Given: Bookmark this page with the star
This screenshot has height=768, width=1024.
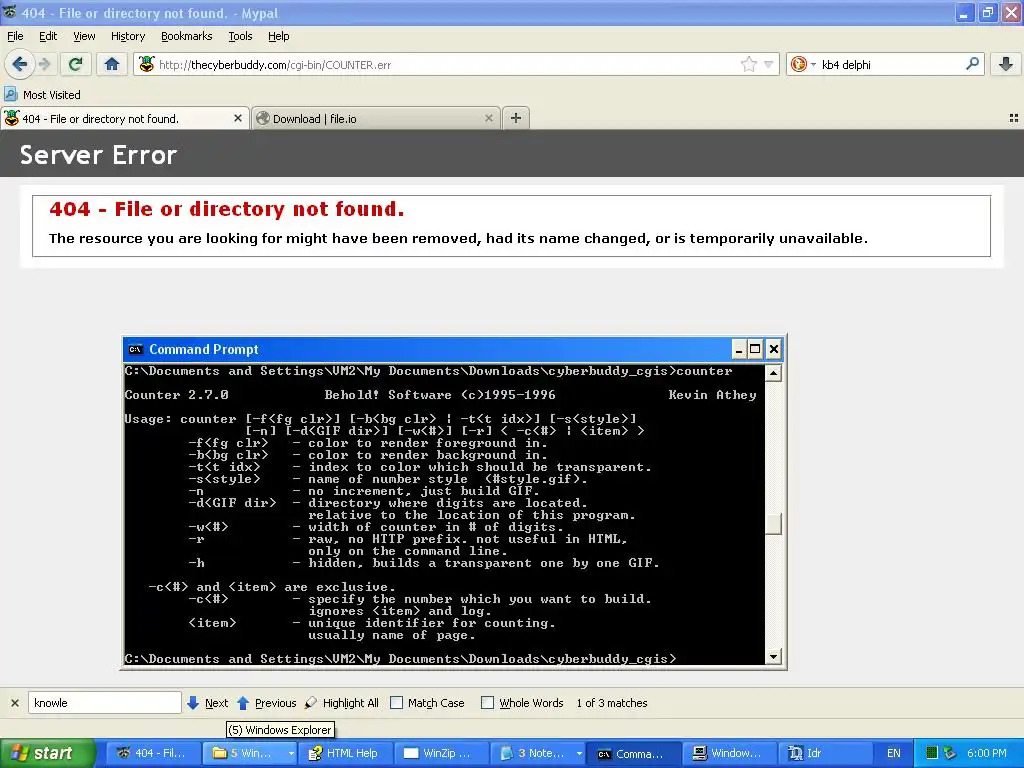Looking at the screenshot, I should (x=748, y=64).
